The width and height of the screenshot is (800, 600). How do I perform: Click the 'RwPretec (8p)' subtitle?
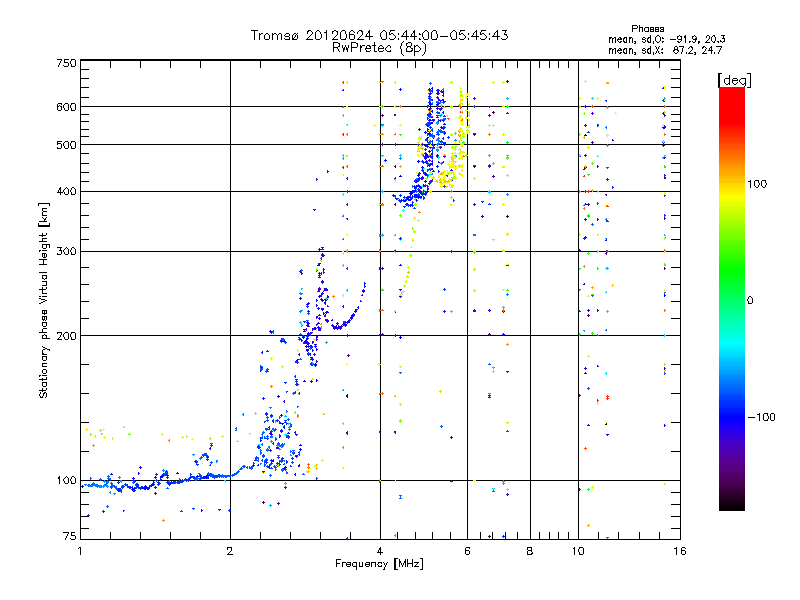click(379, 48)
